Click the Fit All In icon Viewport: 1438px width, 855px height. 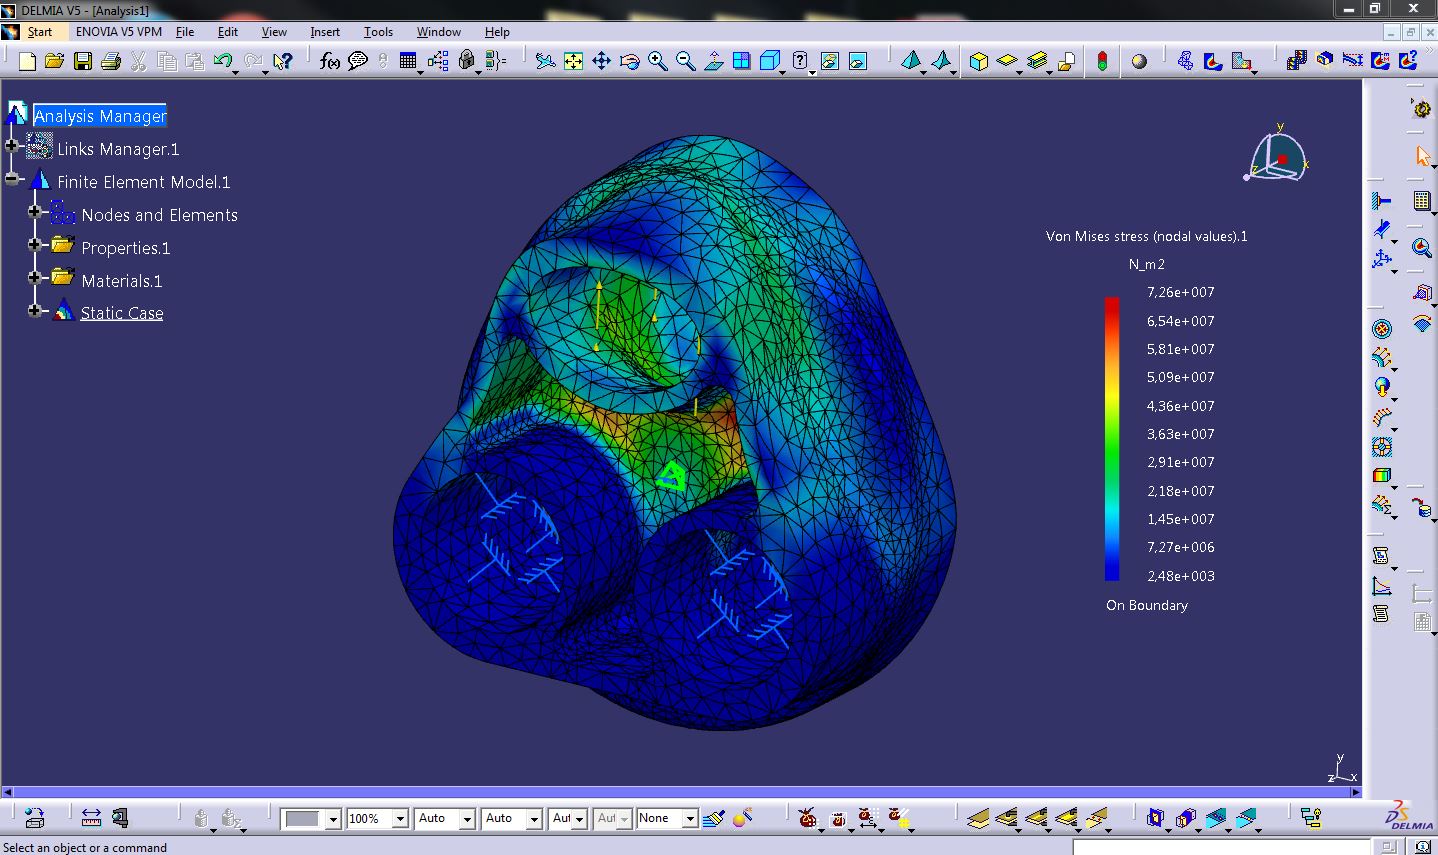click(x=573, y=62)
